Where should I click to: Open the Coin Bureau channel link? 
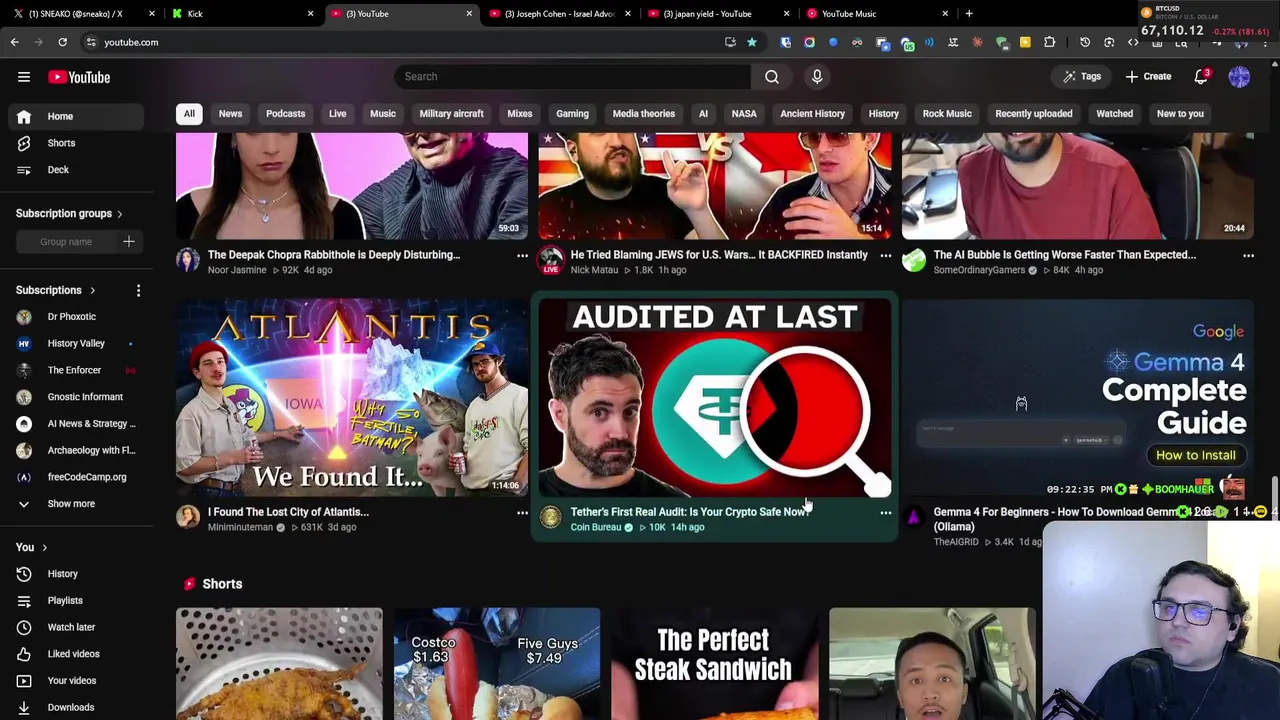pos(596,527)
